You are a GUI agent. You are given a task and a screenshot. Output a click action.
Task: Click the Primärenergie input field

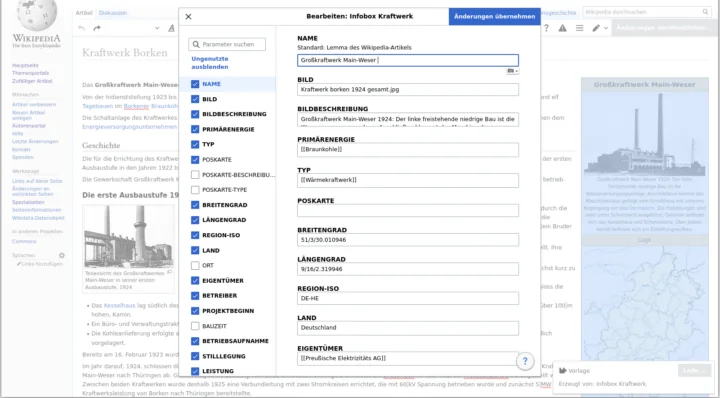click(408, 150)
